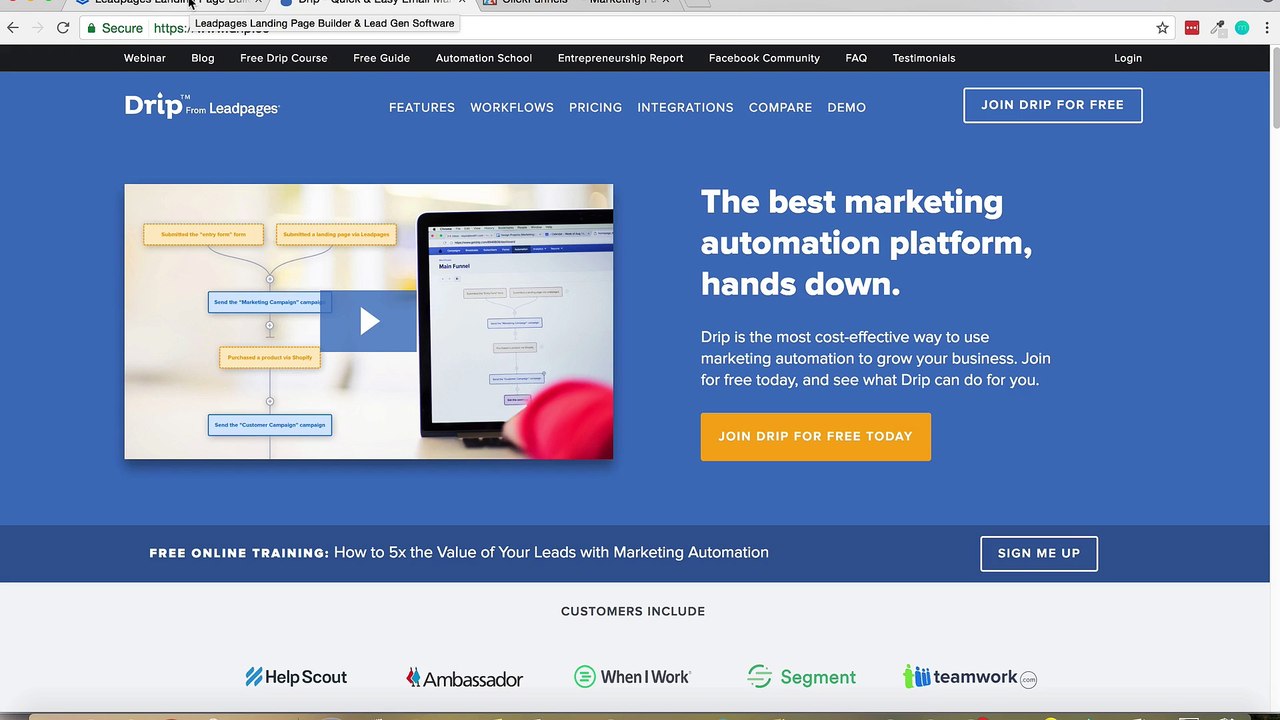Open the Ambassador customer logo
Screen dimensions: 1280x720
pyautogui.click(x=464, y=678)
